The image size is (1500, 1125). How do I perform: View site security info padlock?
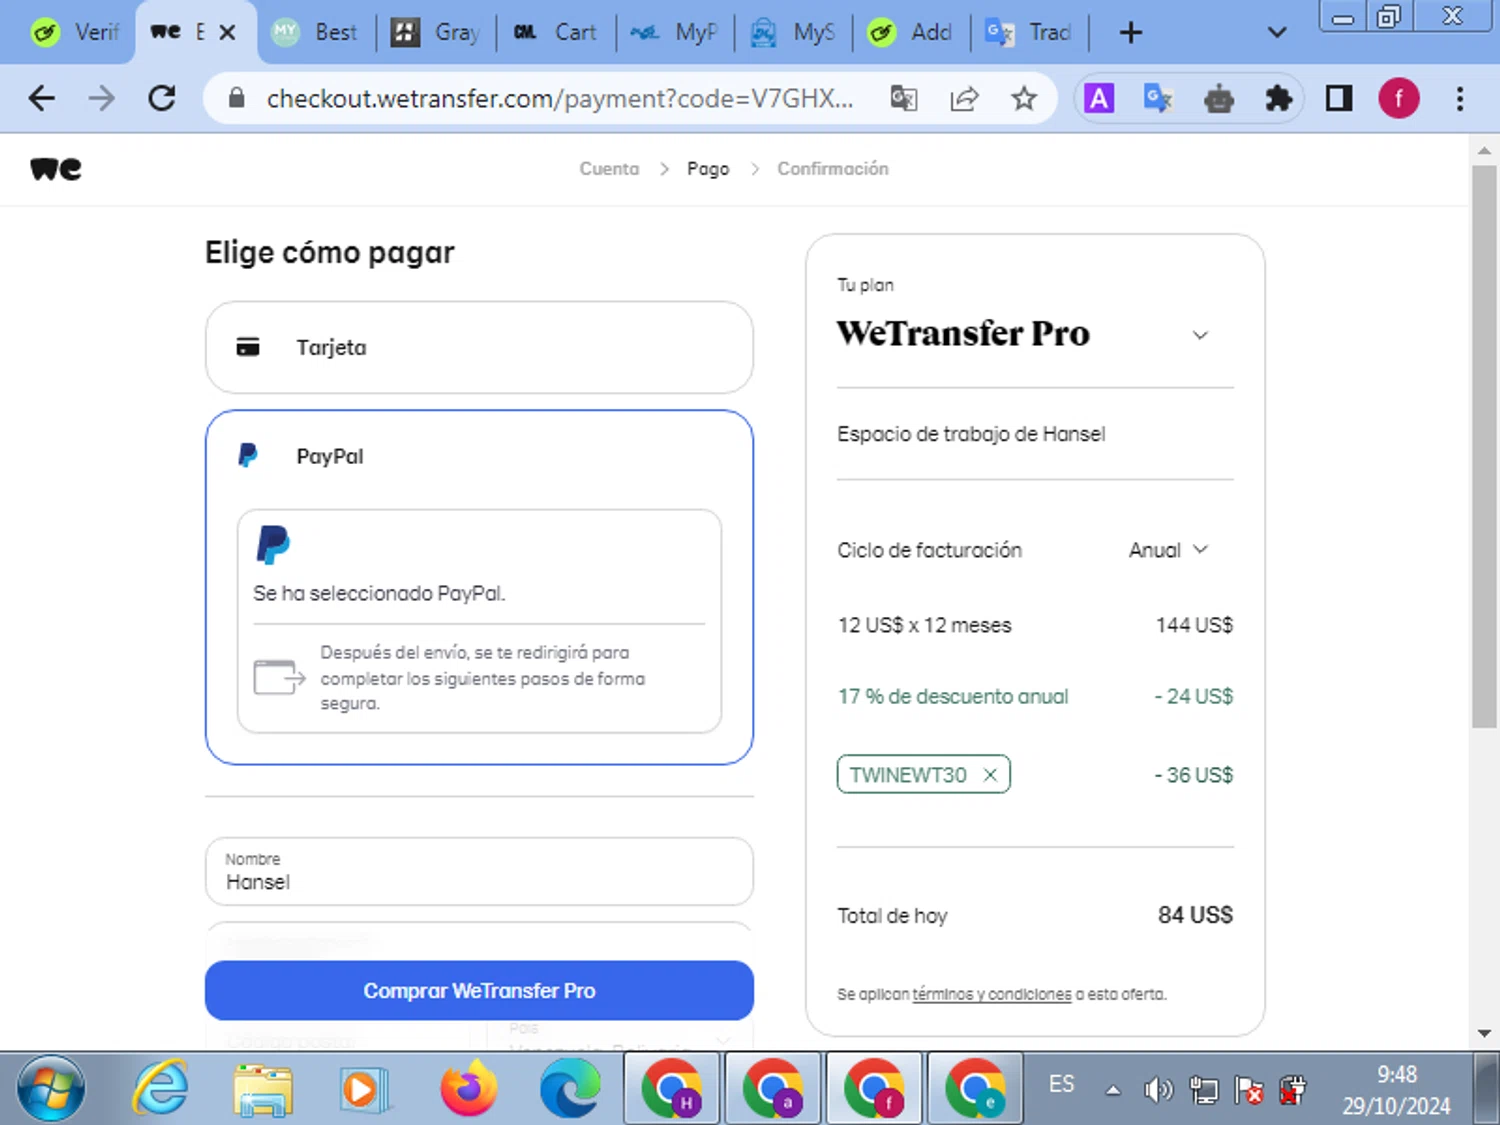pos(236,98)
